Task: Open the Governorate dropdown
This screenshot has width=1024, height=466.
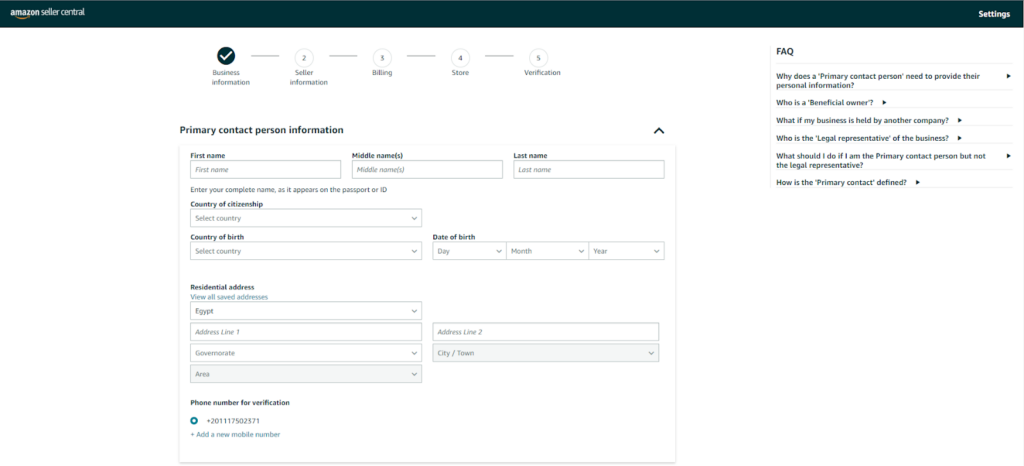Action: tap(306, 353)
